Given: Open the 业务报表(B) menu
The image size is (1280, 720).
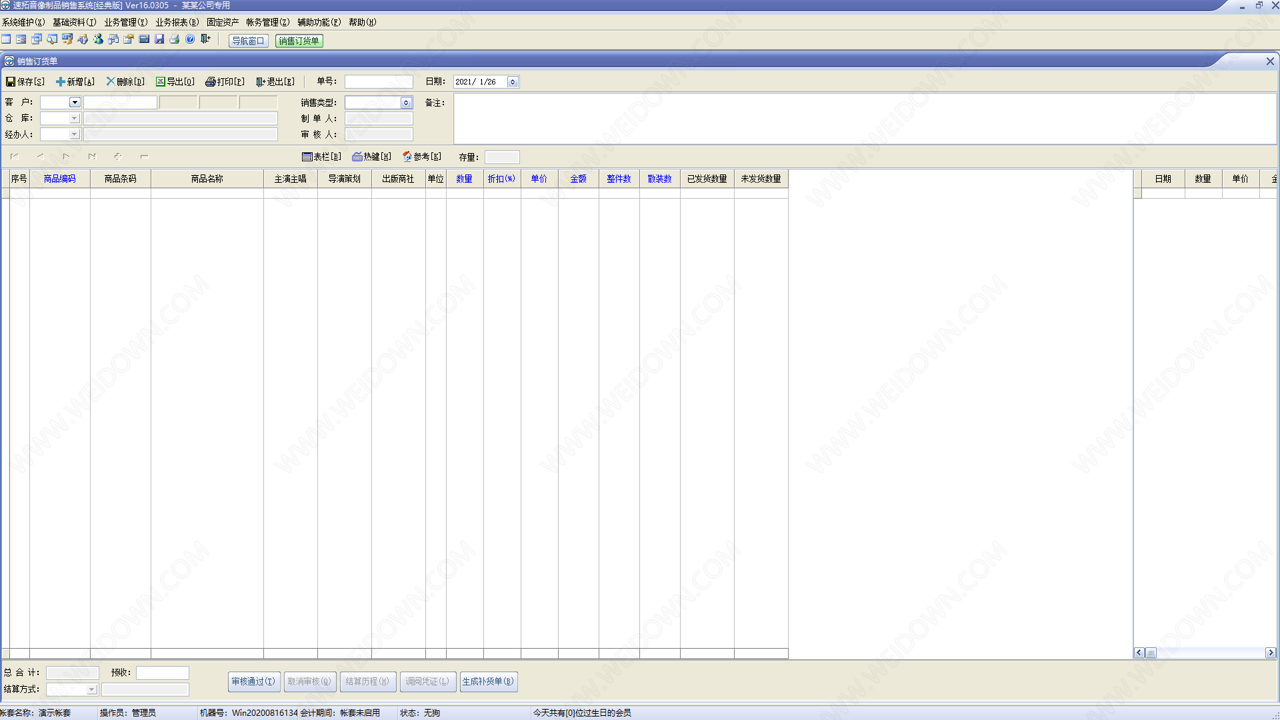Looking at the screenshot, I should pyautogui.click(x=177, y=22).
